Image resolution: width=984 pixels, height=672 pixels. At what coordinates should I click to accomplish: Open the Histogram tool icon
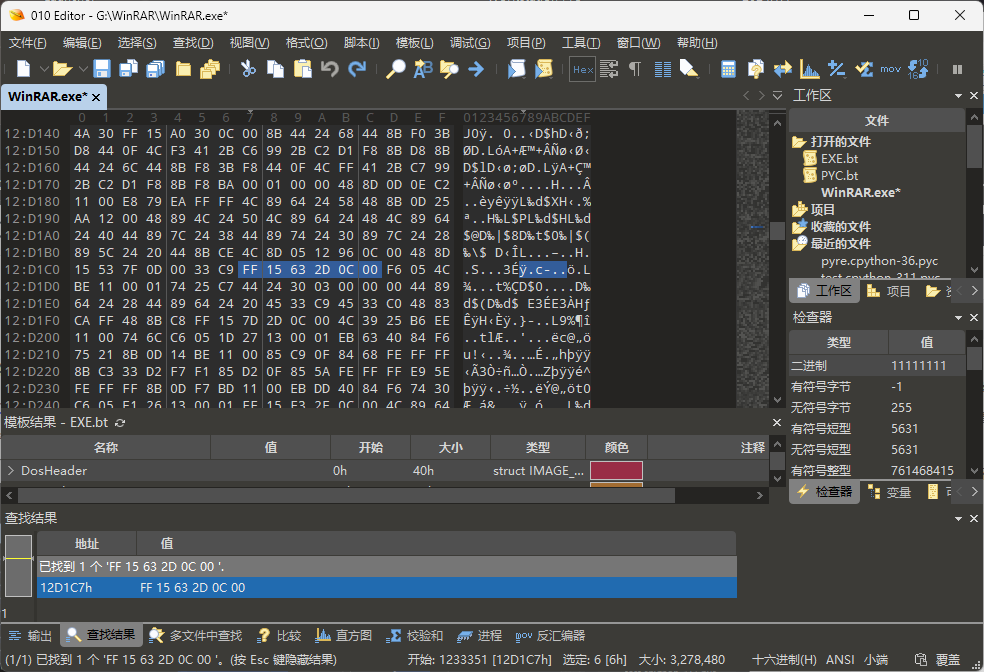[810, 68]
